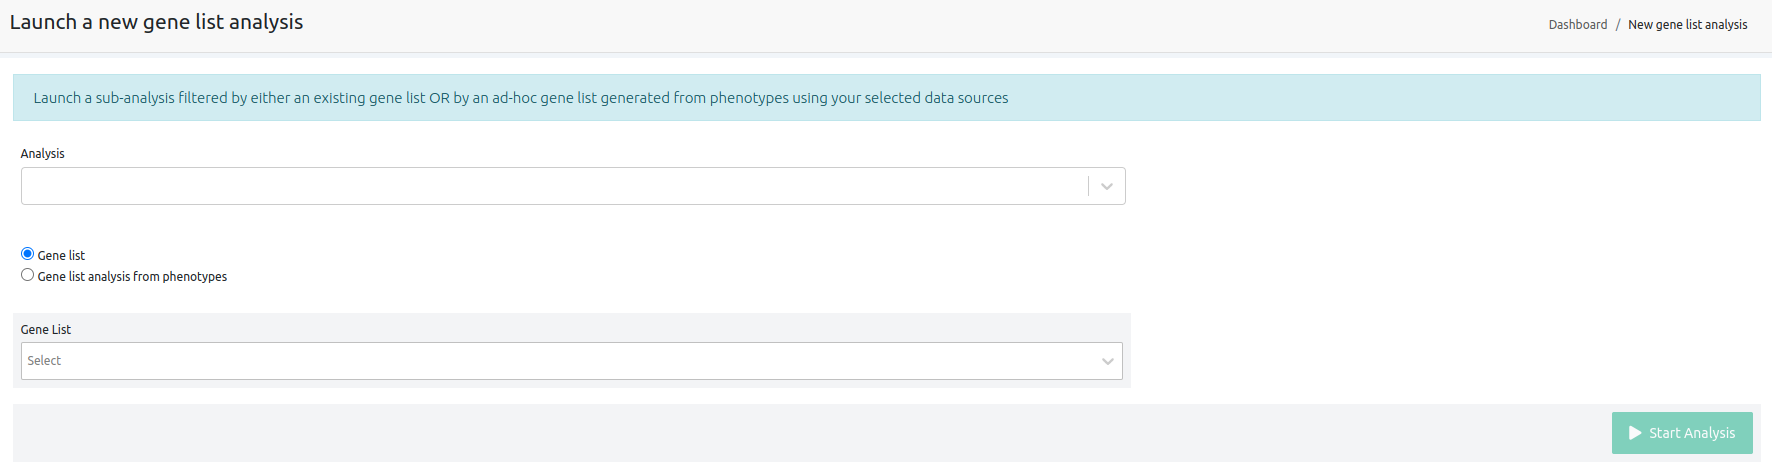Open the Gene List Select dropdown field
The width and height of the screenshot is (1772, 476).
point(560,361)
